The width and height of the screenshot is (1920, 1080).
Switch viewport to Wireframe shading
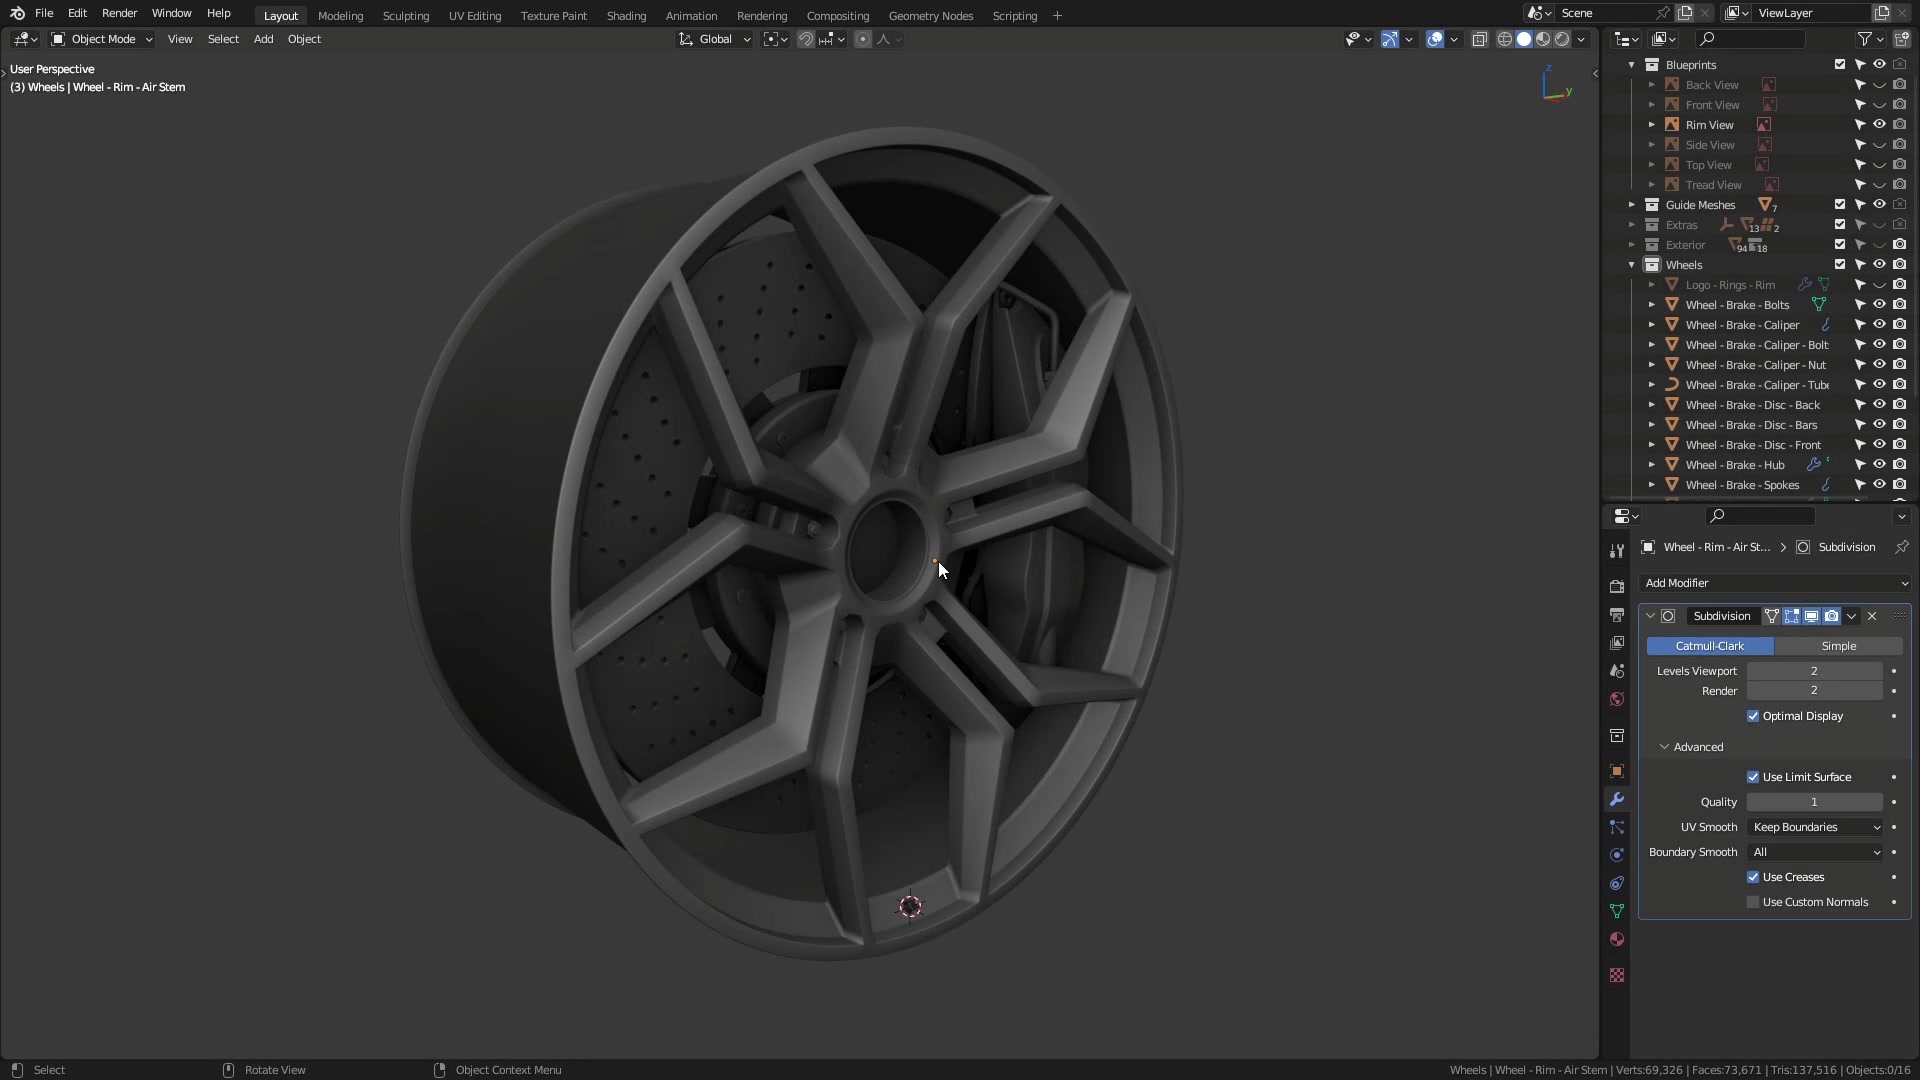click(1504, 39)
